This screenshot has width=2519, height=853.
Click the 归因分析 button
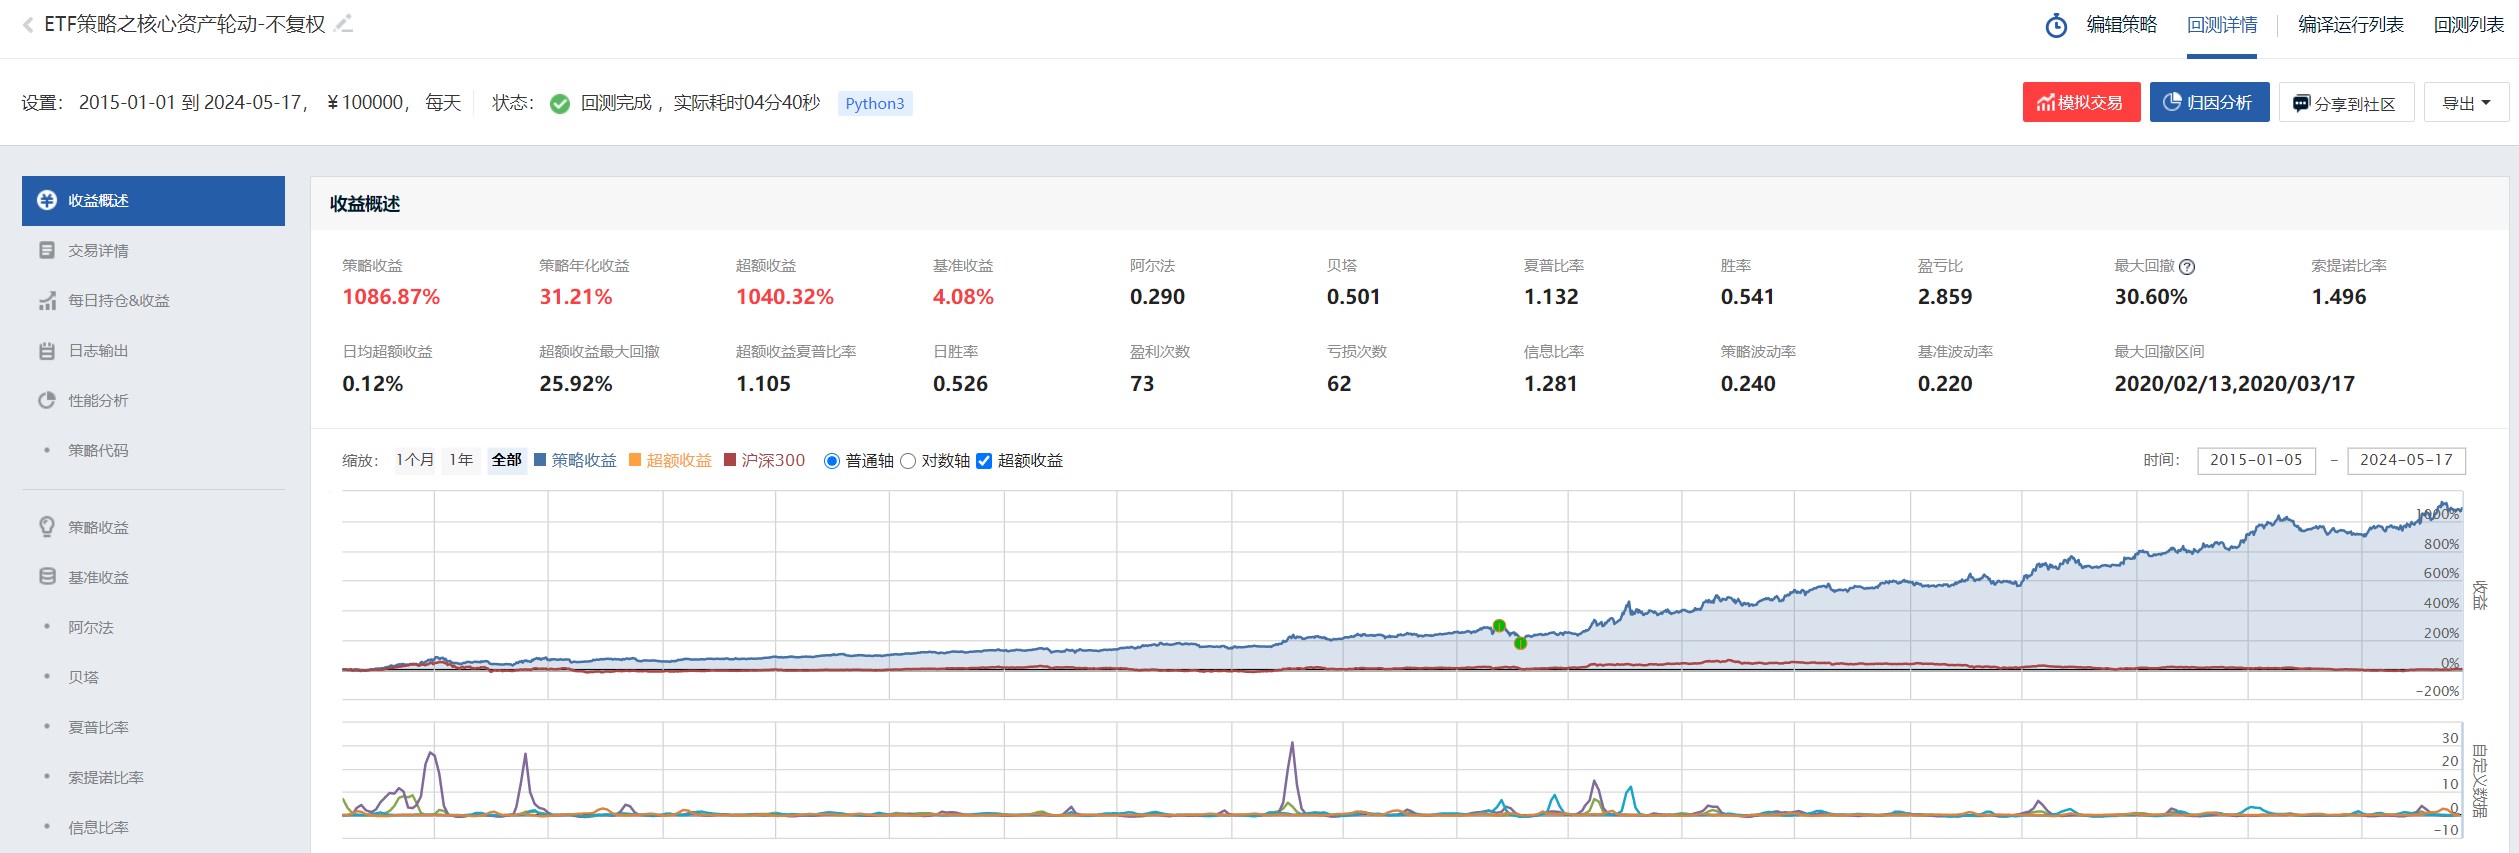[2209, 103]
